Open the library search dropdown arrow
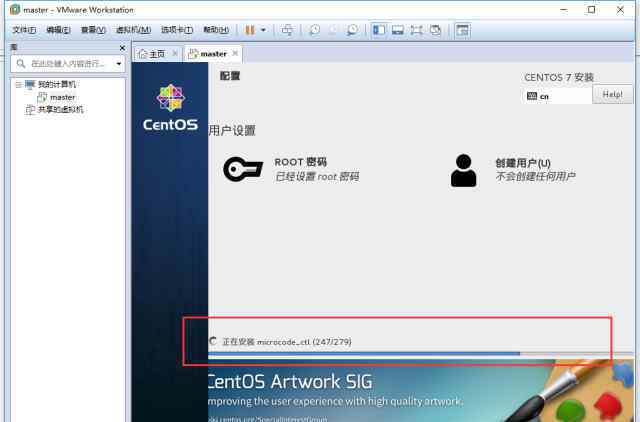Screen dimensions: 640x422 tap(119, 64)
